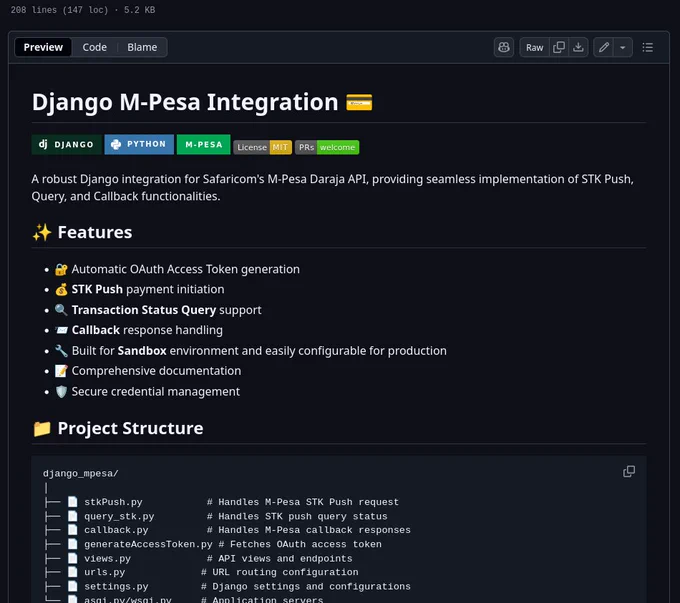Click 'Transaction Status Query support' item
The image size is (680, 603).
pos(167,310)
